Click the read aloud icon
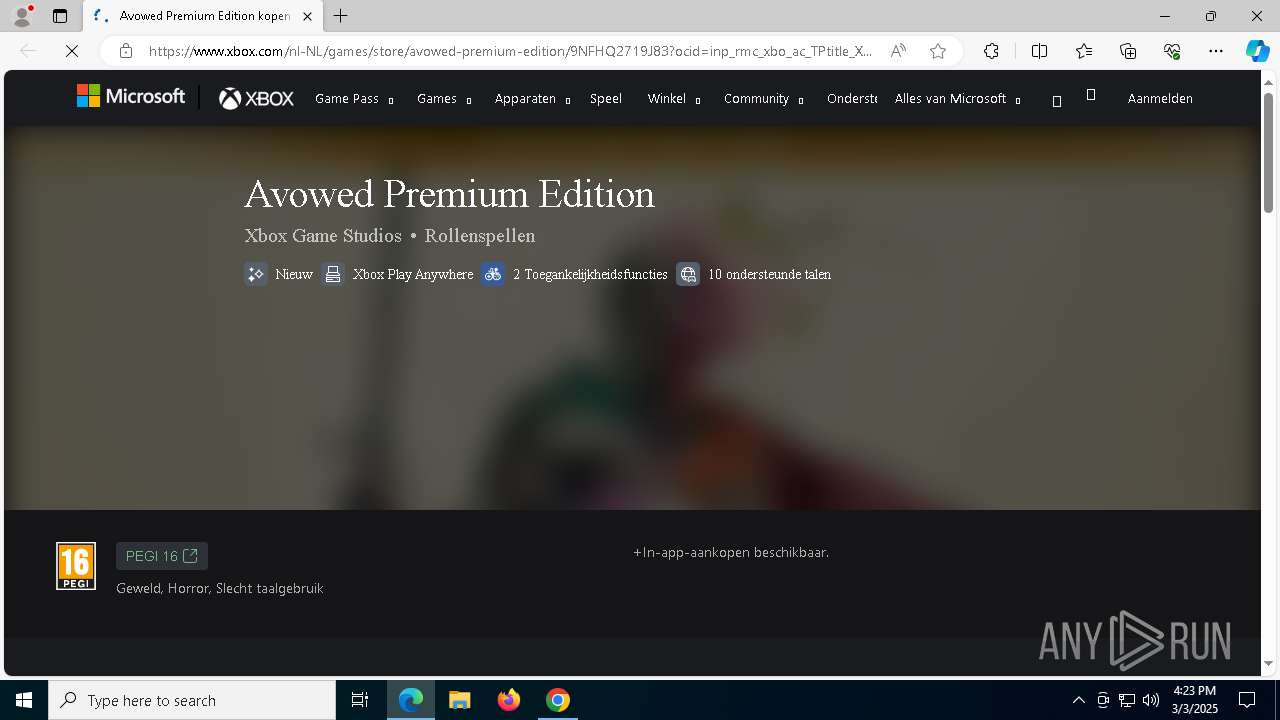Screen dimensions: 1280x720 click(x=898, y=51)
